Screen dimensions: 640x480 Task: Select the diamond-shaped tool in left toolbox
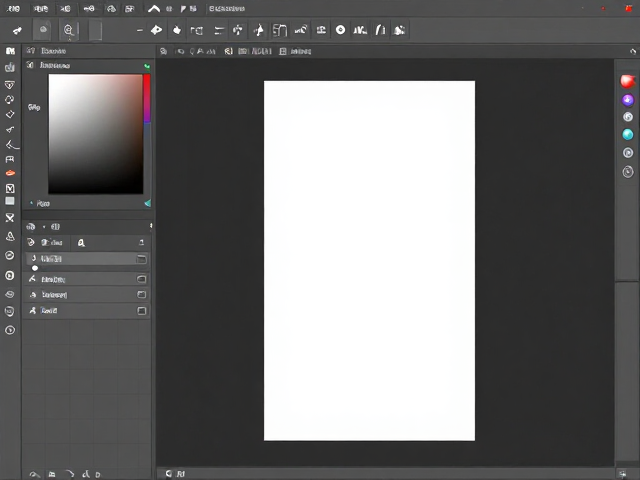coord(10,114)
